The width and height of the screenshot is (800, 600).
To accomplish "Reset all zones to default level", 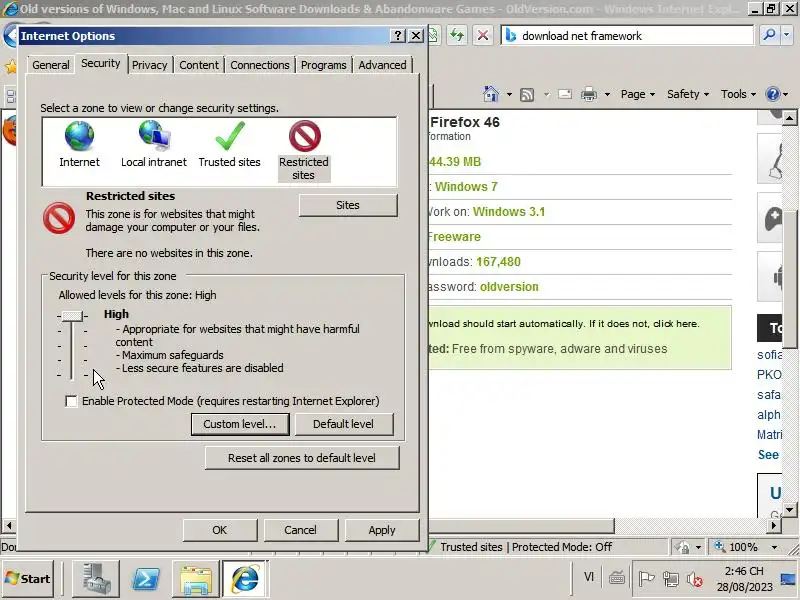I will click(302, 458).
